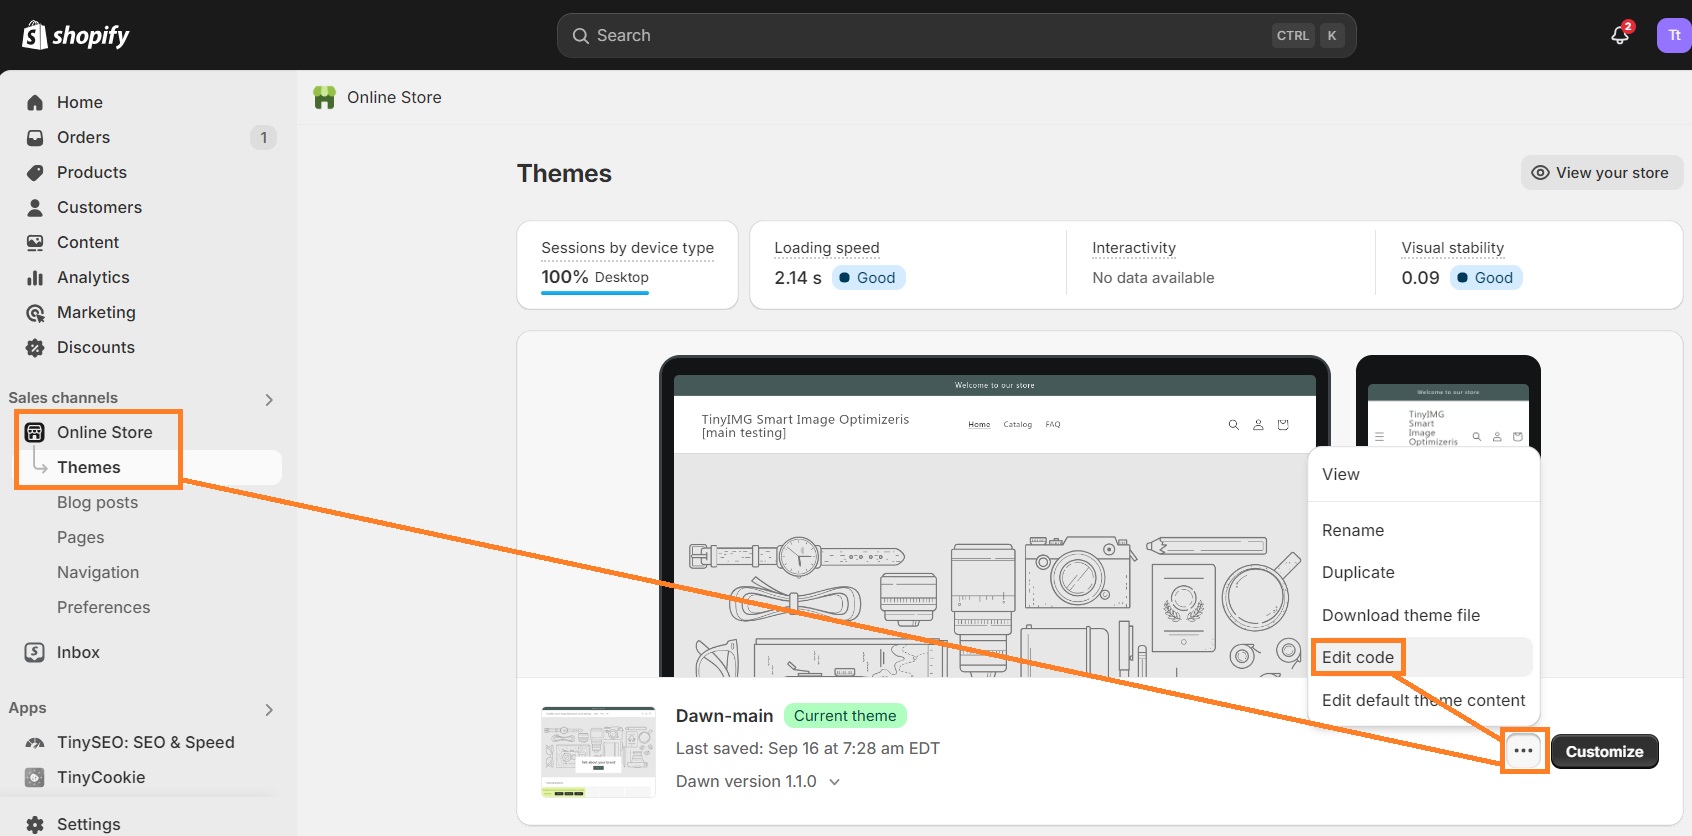Click the Online Store storefront icon in sidebar
This screenshot has width=1692, height=836.
(x=35, y=432)
